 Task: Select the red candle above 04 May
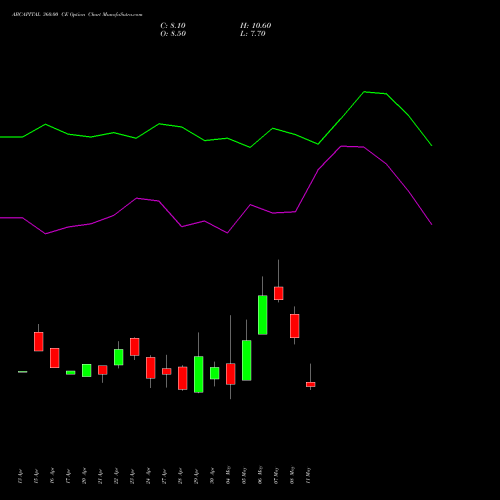231,374
